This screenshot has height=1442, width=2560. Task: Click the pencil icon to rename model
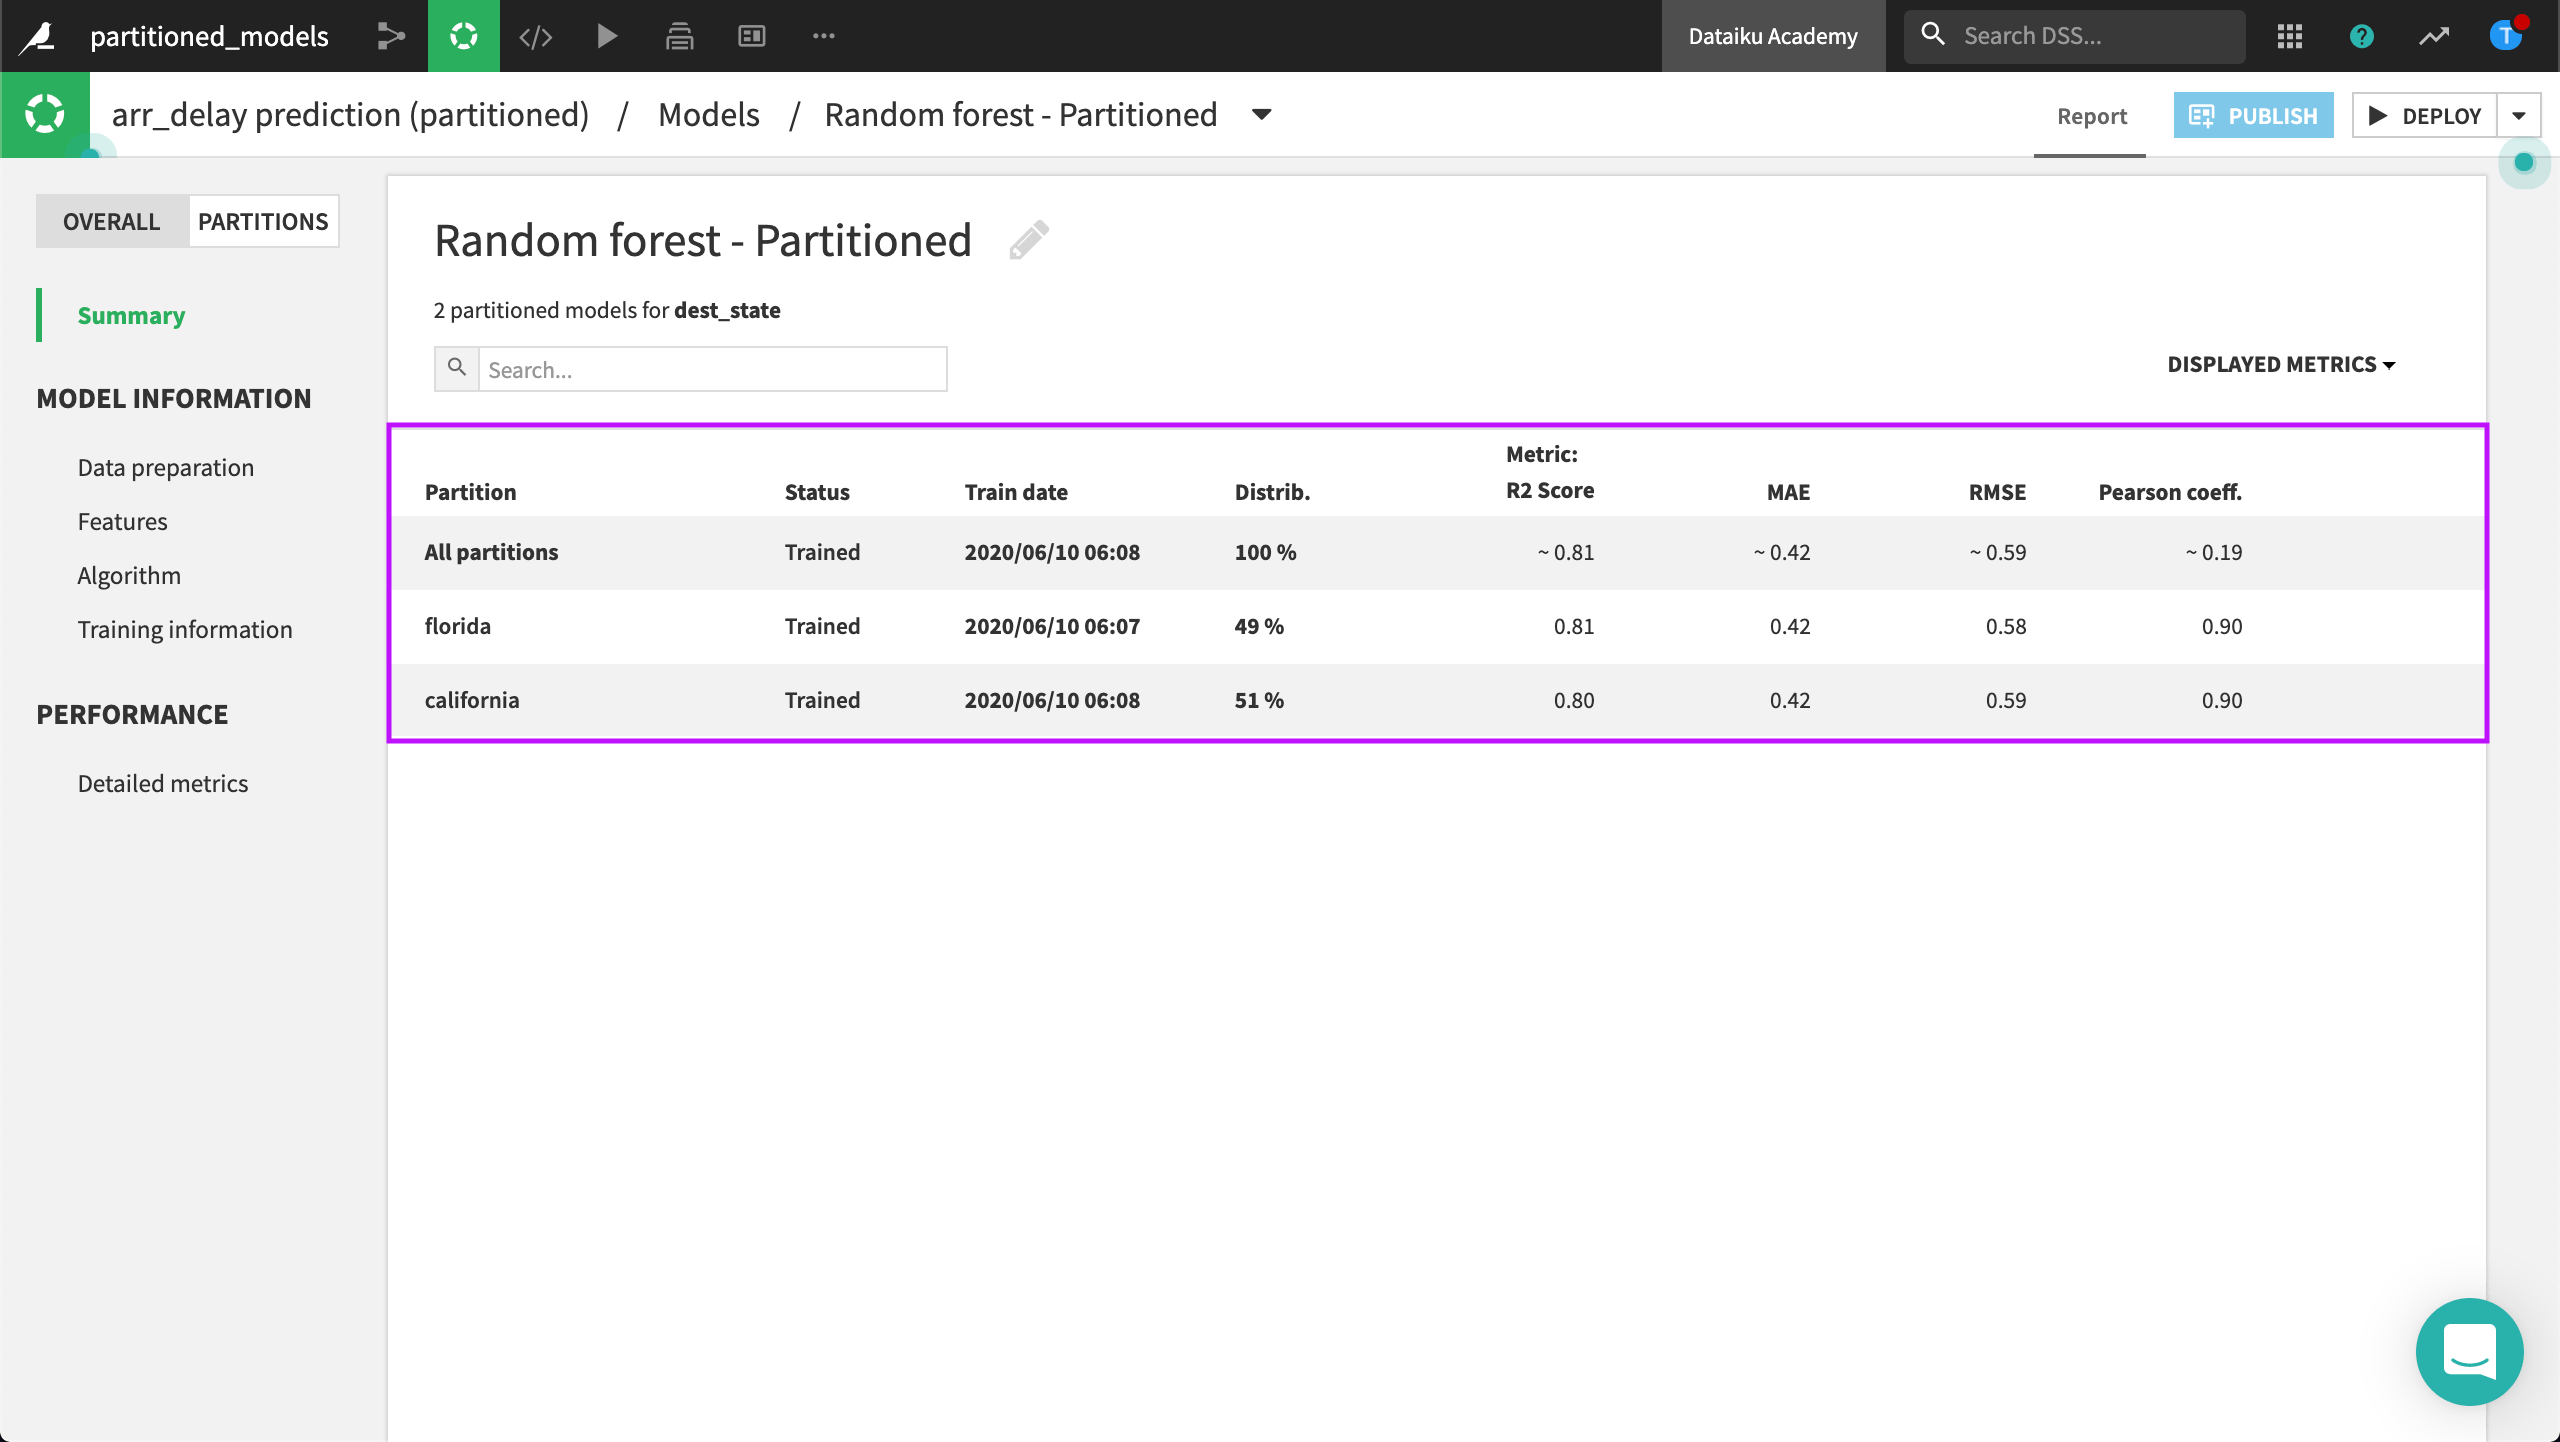coord(1028,241)
